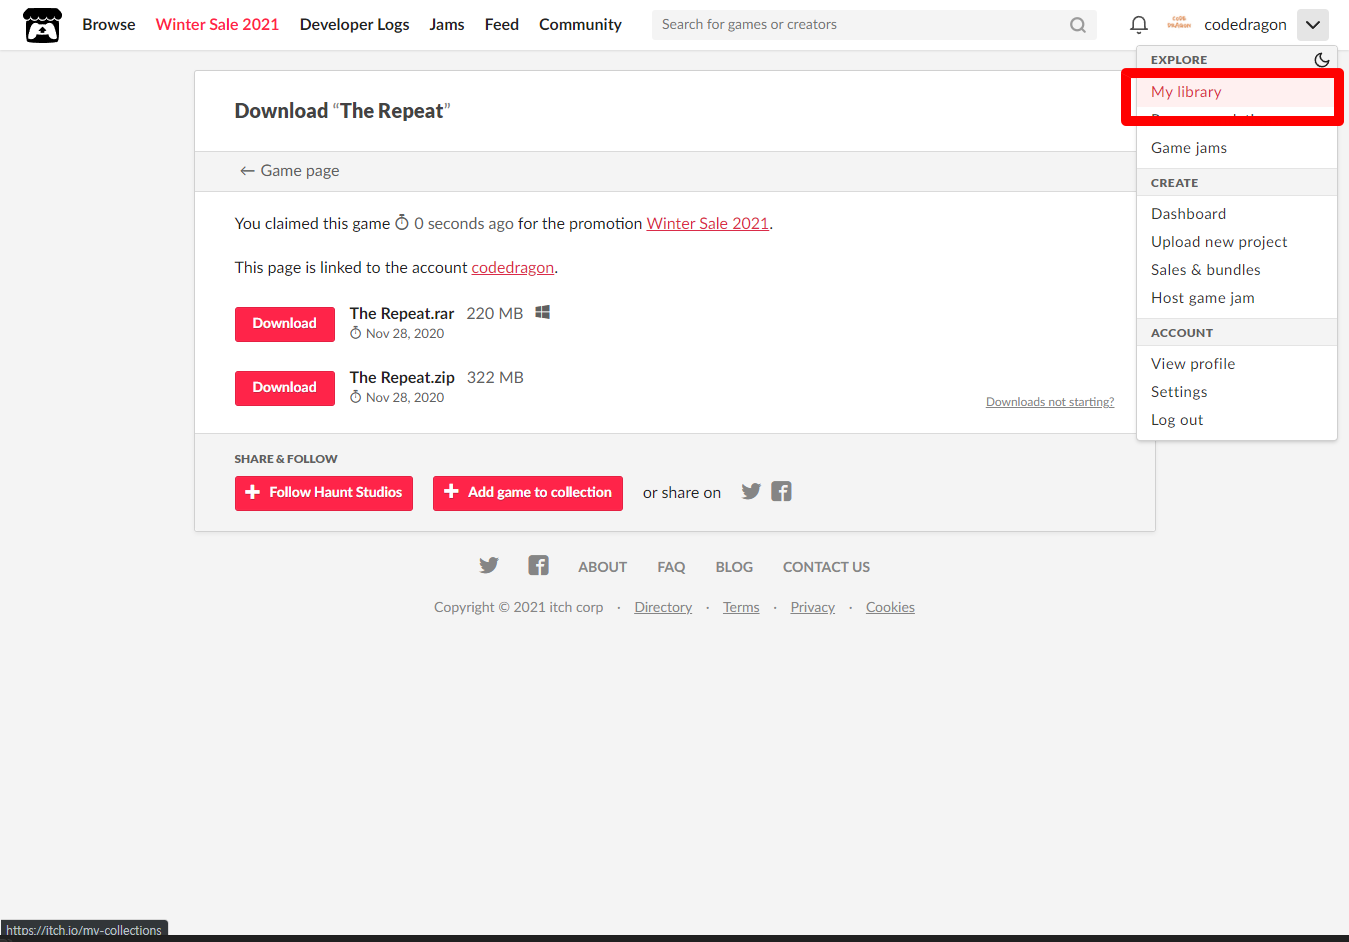Add game to collection
1349x942 pixels.
[x=528, y=493]
